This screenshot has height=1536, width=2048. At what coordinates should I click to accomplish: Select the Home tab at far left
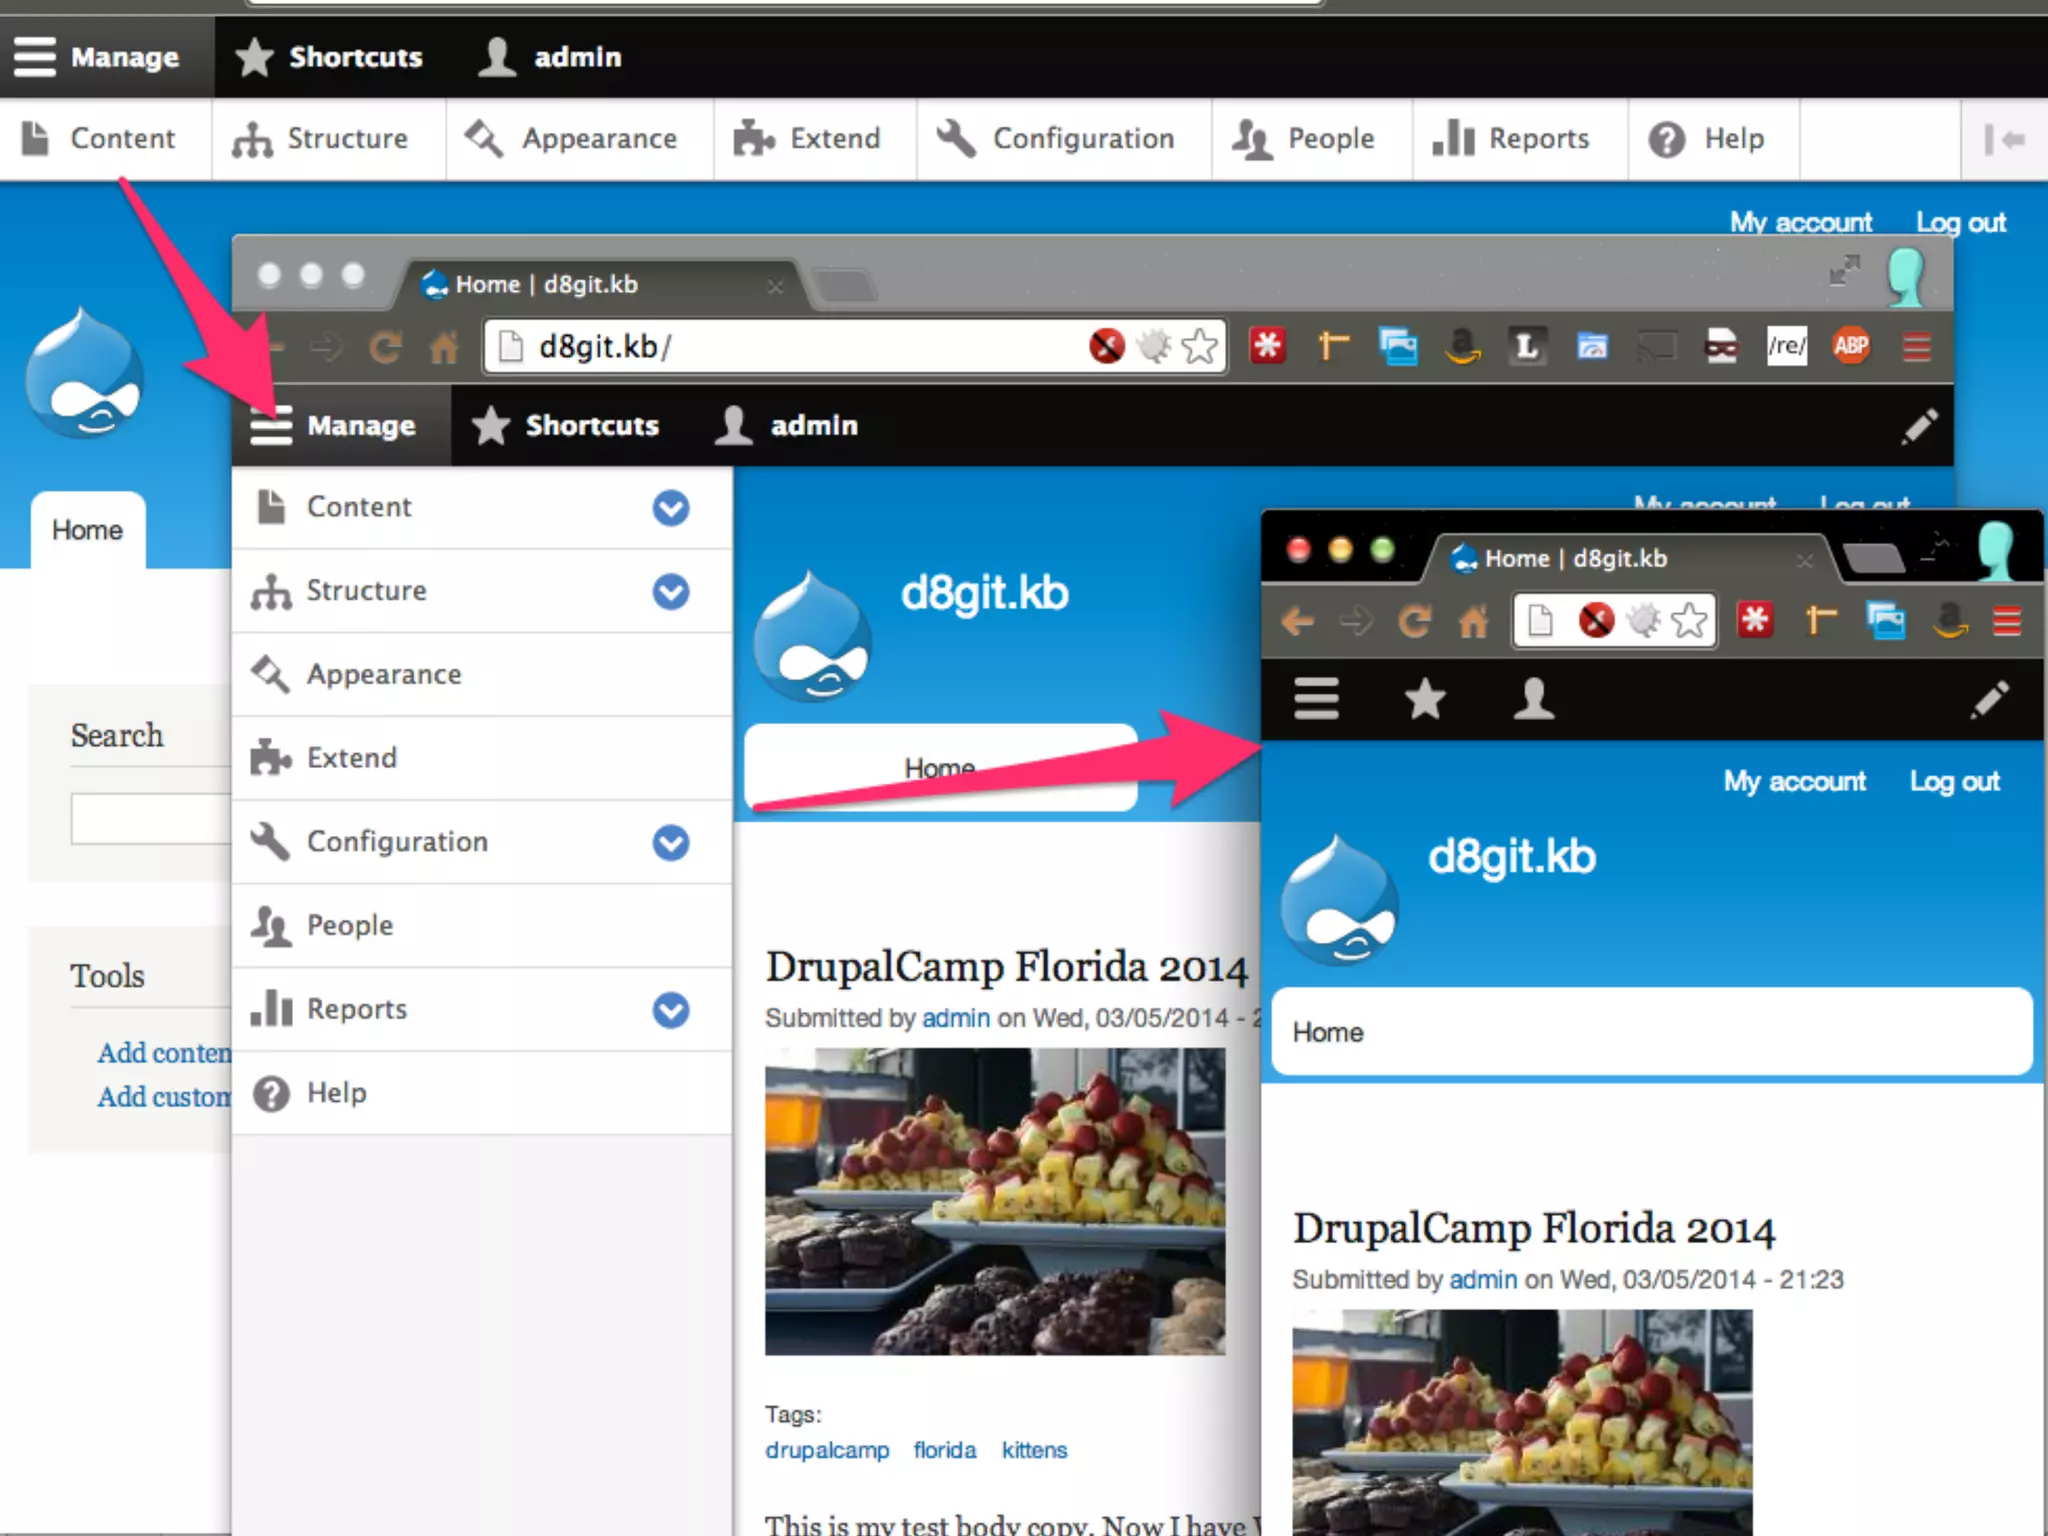pos(87,530)
